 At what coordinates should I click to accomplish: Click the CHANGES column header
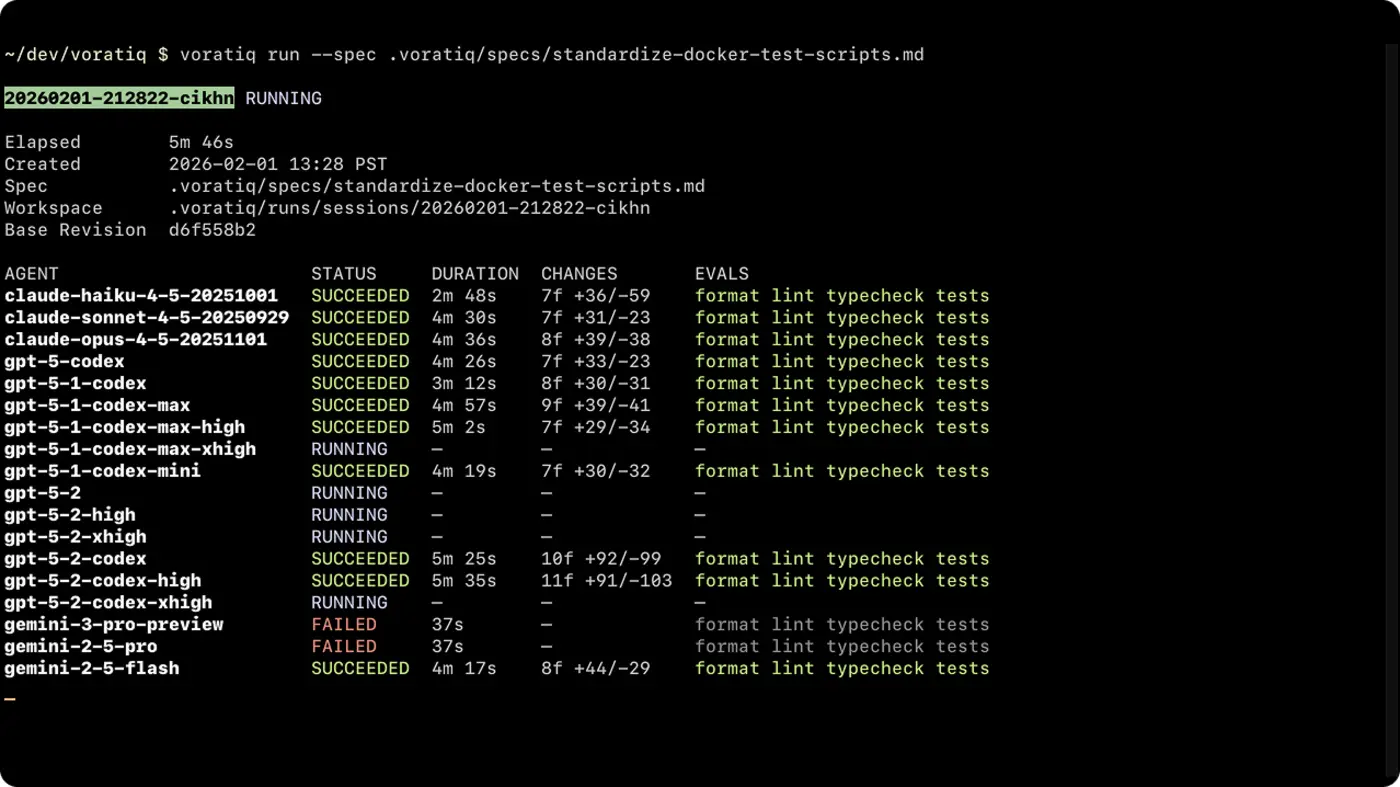tap(579, 274)
